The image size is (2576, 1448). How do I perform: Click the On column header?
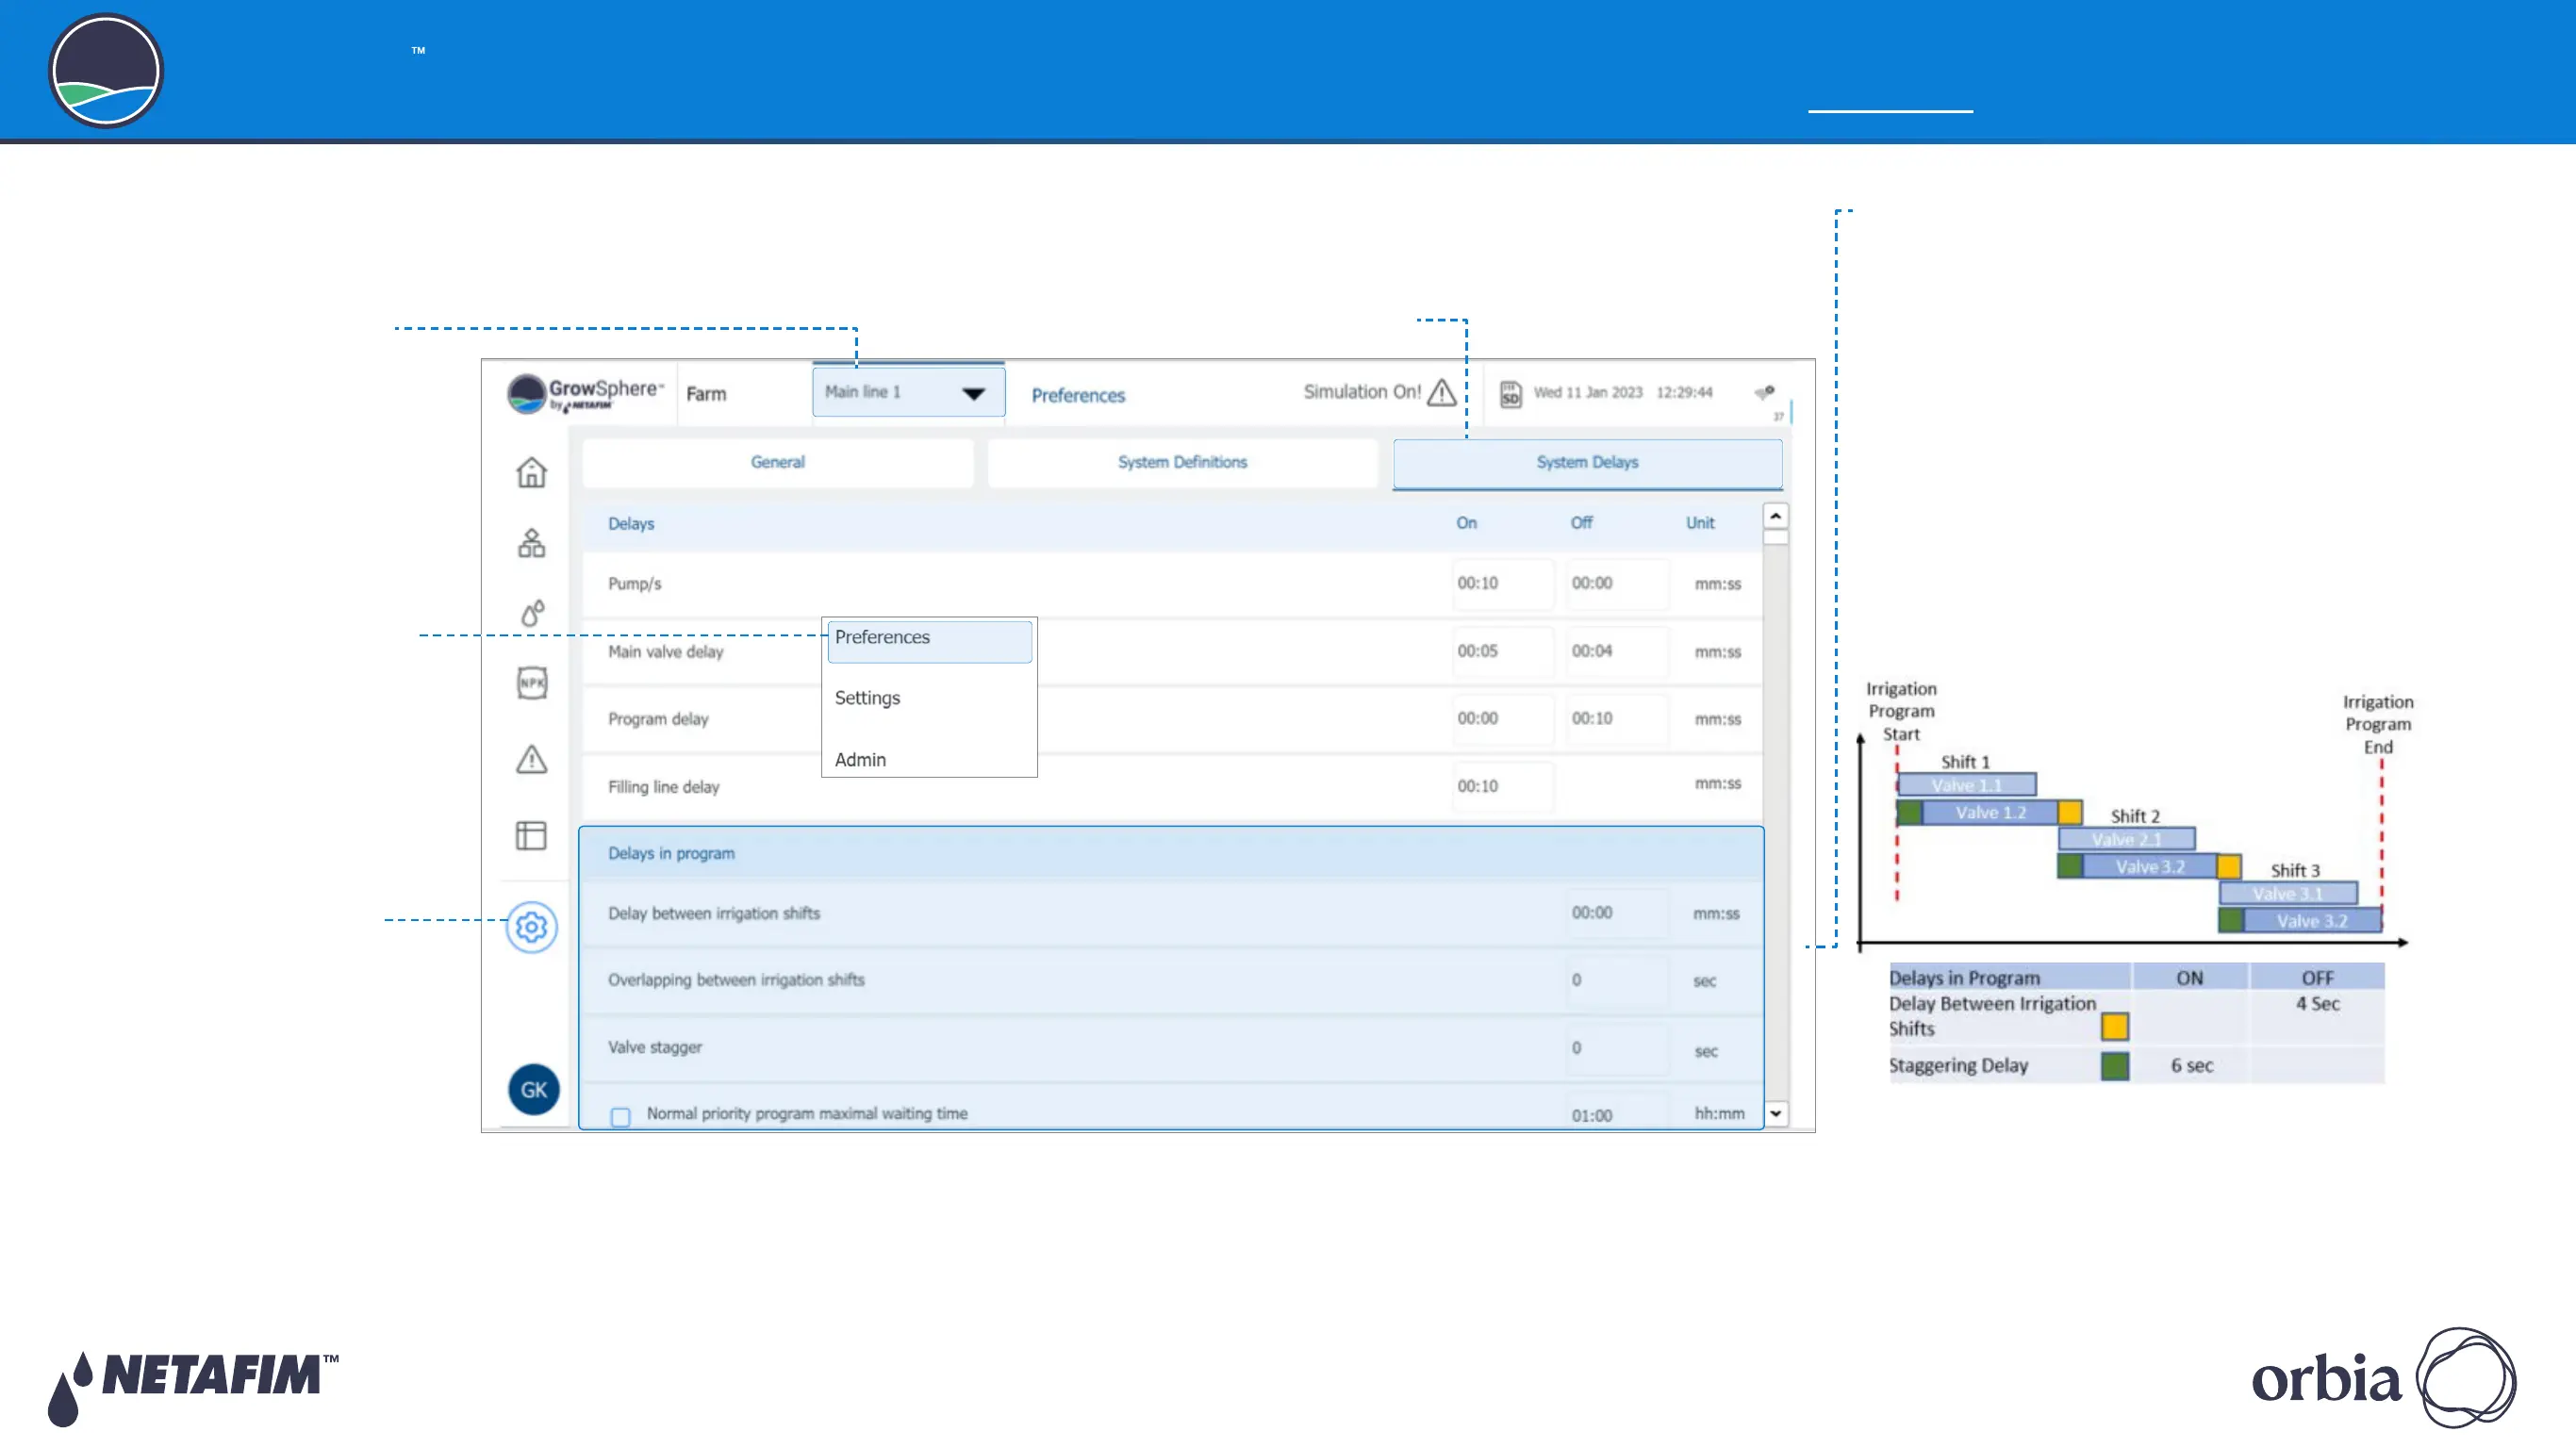(1466, 523)
